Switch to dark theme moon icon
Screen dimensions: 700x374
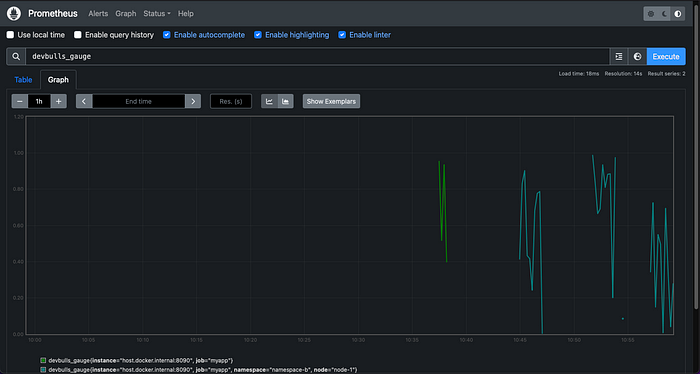[664, 14]
